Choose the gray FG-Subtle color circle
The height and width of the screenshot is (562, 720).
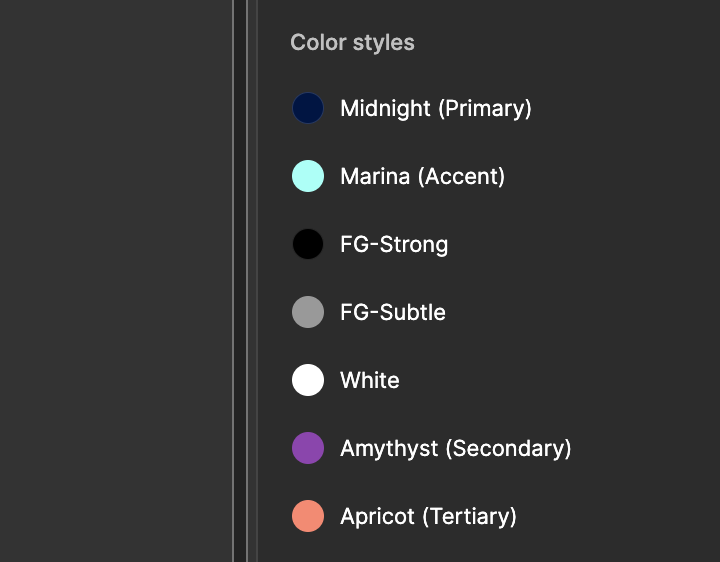pyautogui.click(x=308, y=312)
